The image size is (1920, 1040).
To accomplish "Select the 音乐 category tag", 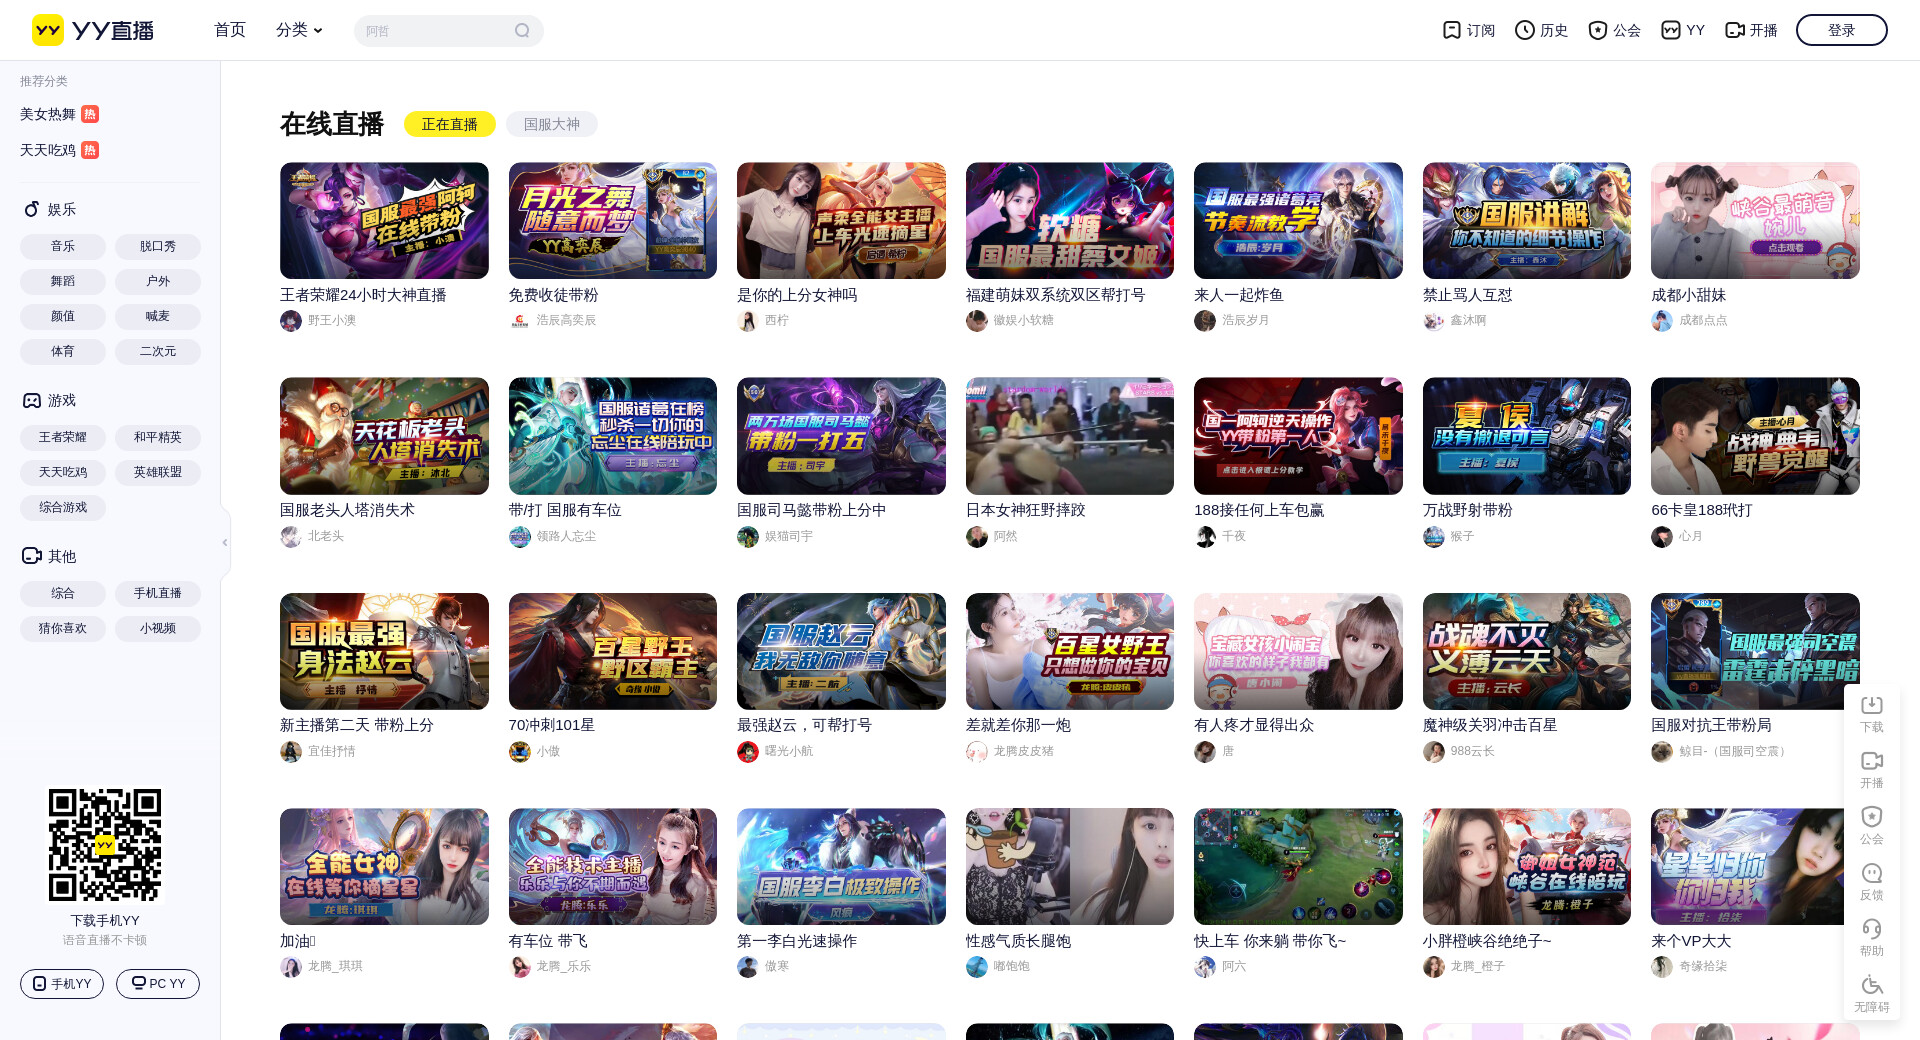I will point(63,247).
